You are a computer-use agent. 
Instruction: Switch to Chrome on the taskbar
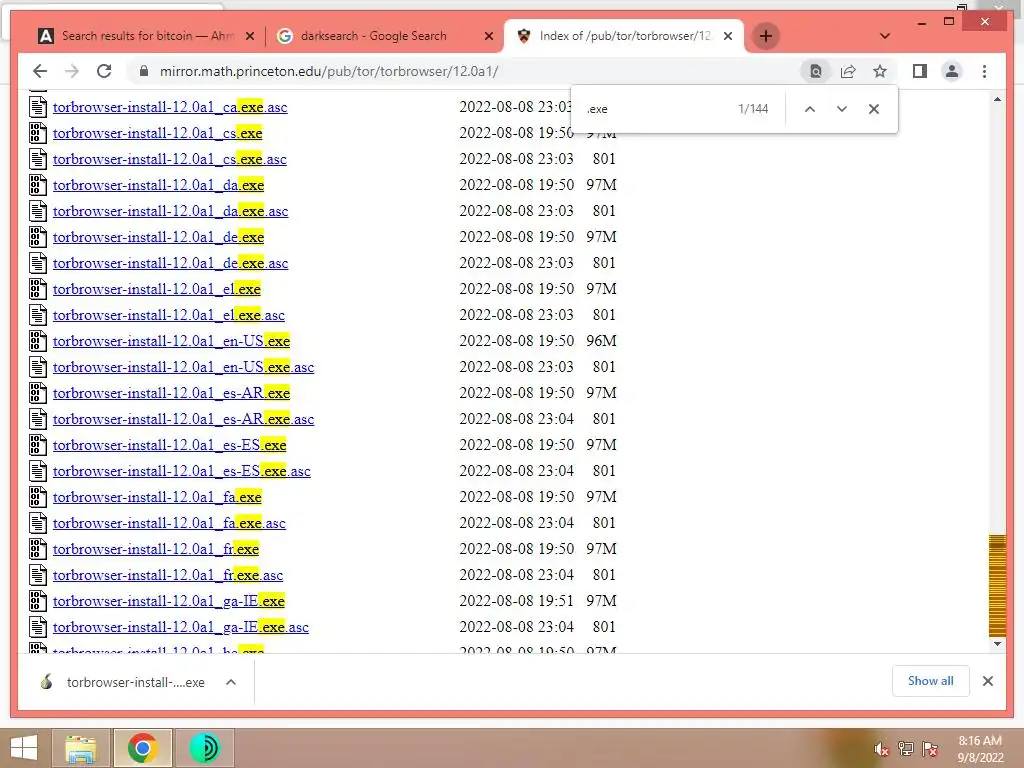point(142,748)
